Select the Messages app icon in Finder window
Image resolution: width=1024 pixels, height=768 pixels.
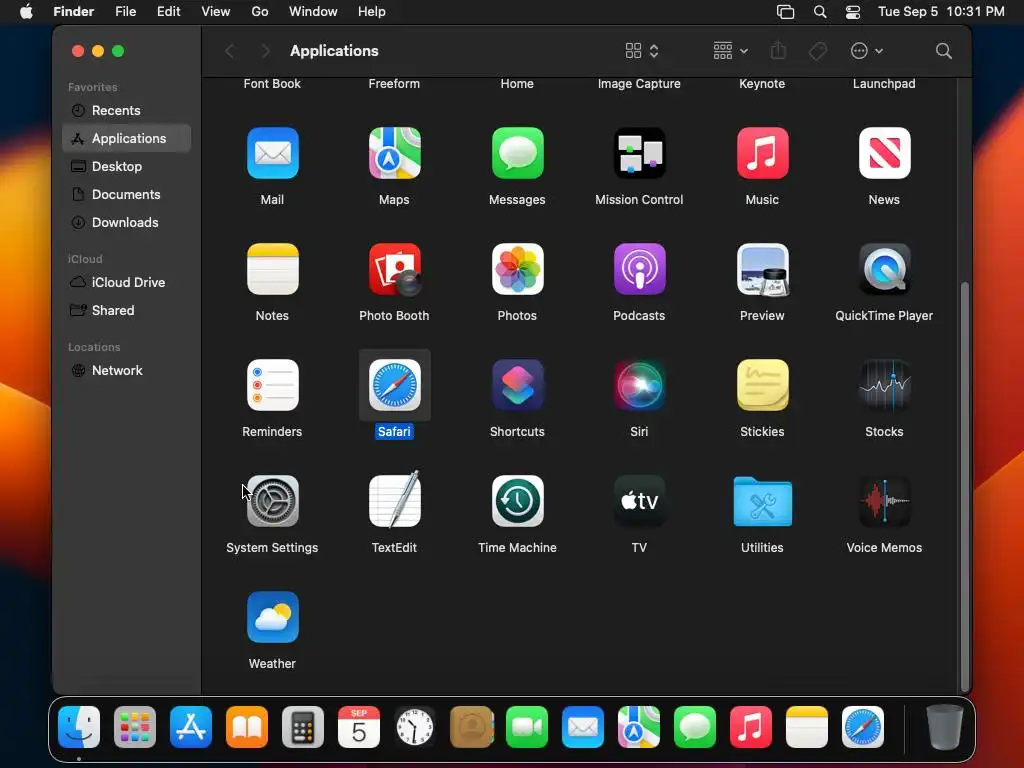pyautogui.click(x=517, y=153)
